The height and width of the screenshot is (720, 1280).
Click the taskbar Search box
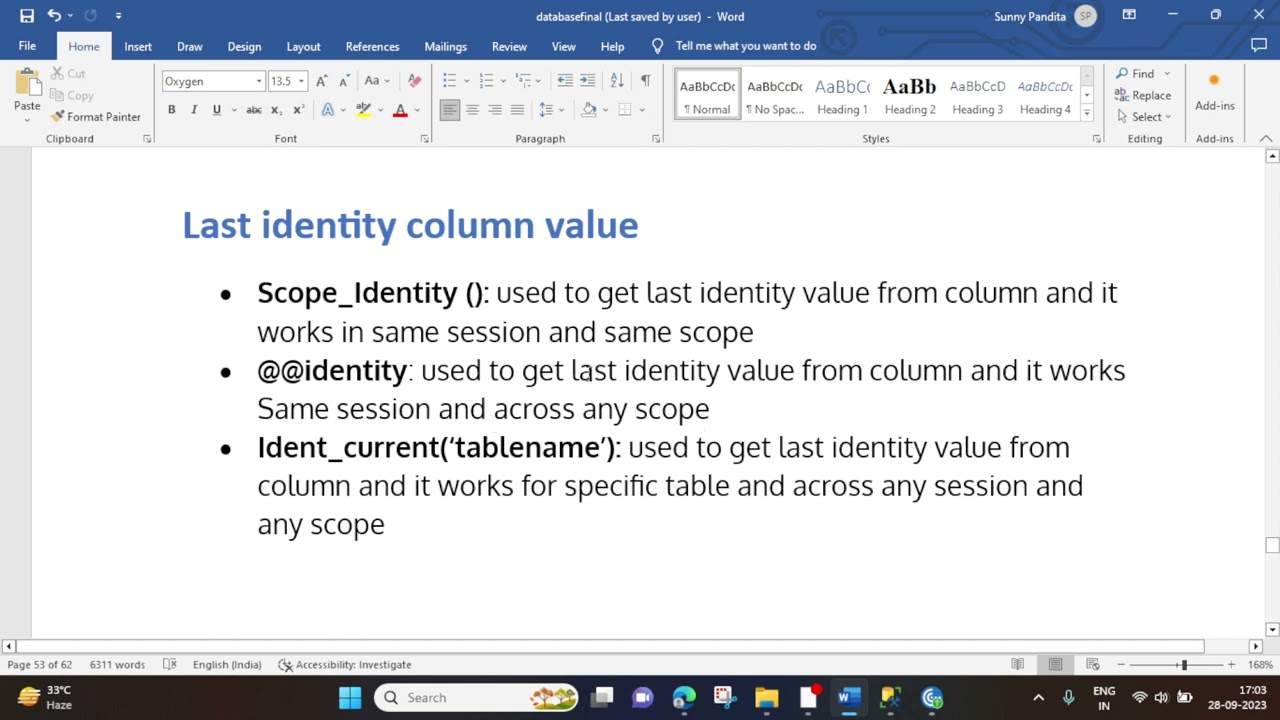pos(477,698)
